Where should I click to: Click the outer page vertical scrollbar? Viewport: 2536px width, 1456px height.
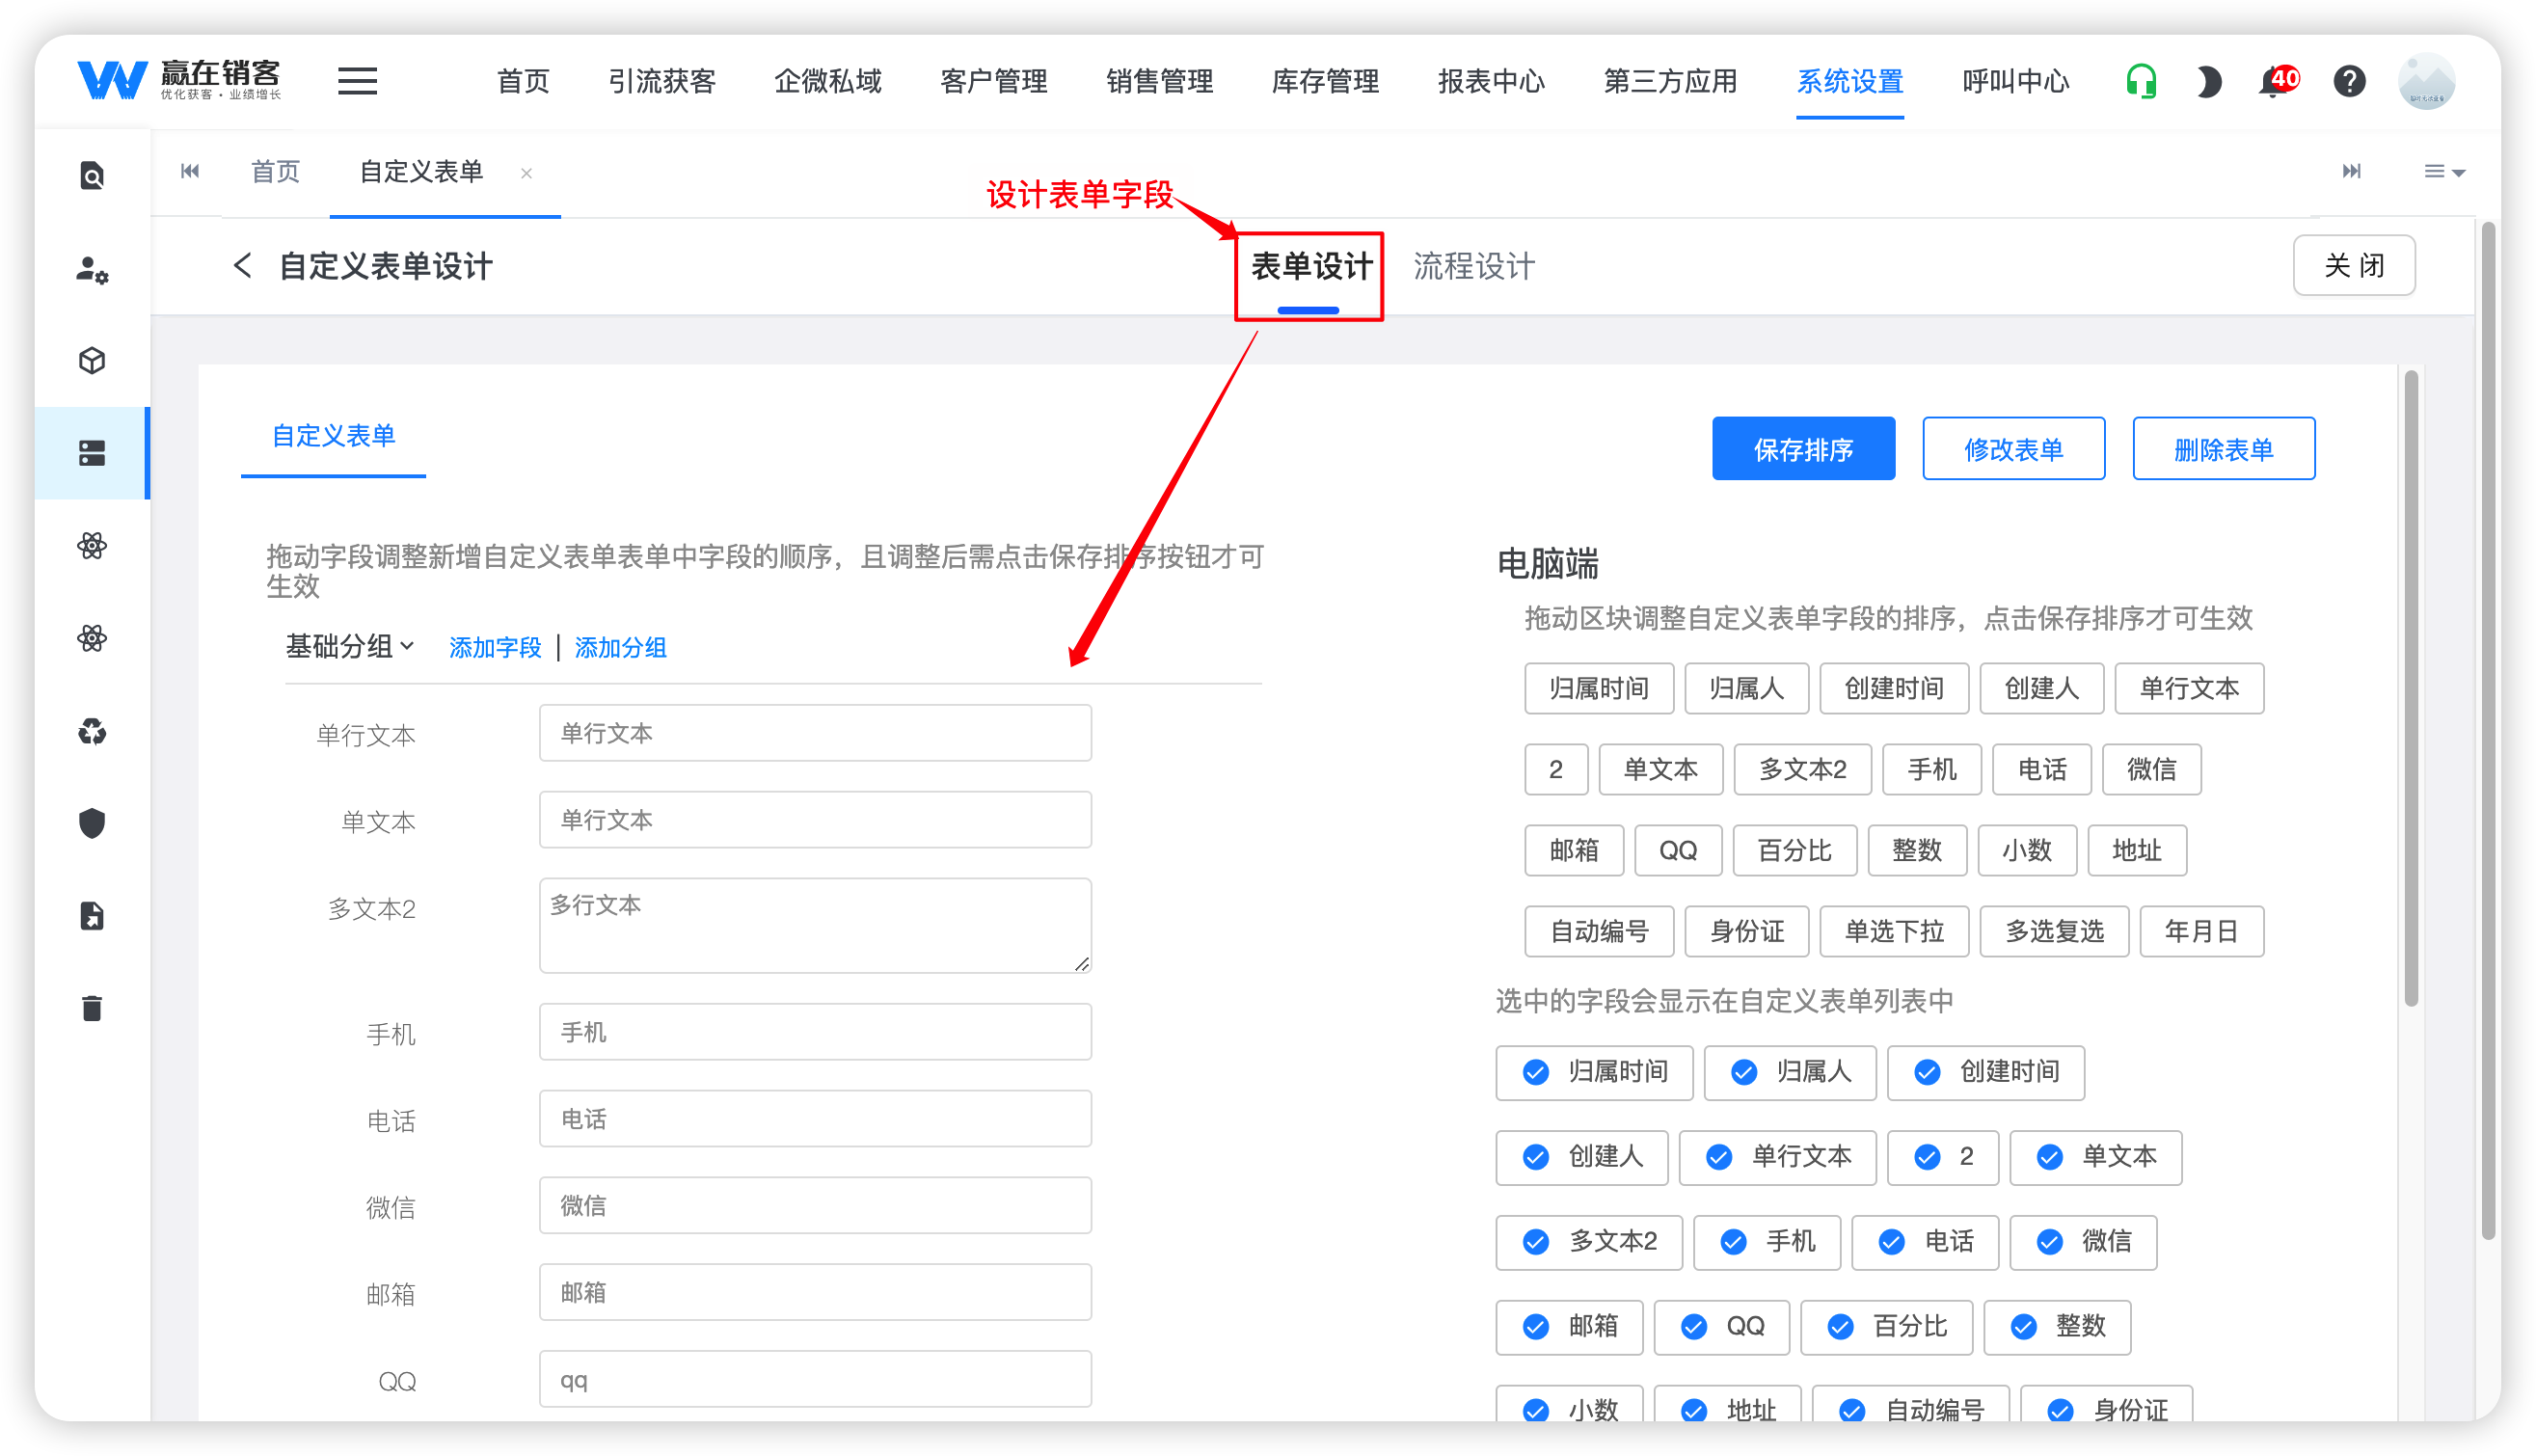(x=2487, y=730)
